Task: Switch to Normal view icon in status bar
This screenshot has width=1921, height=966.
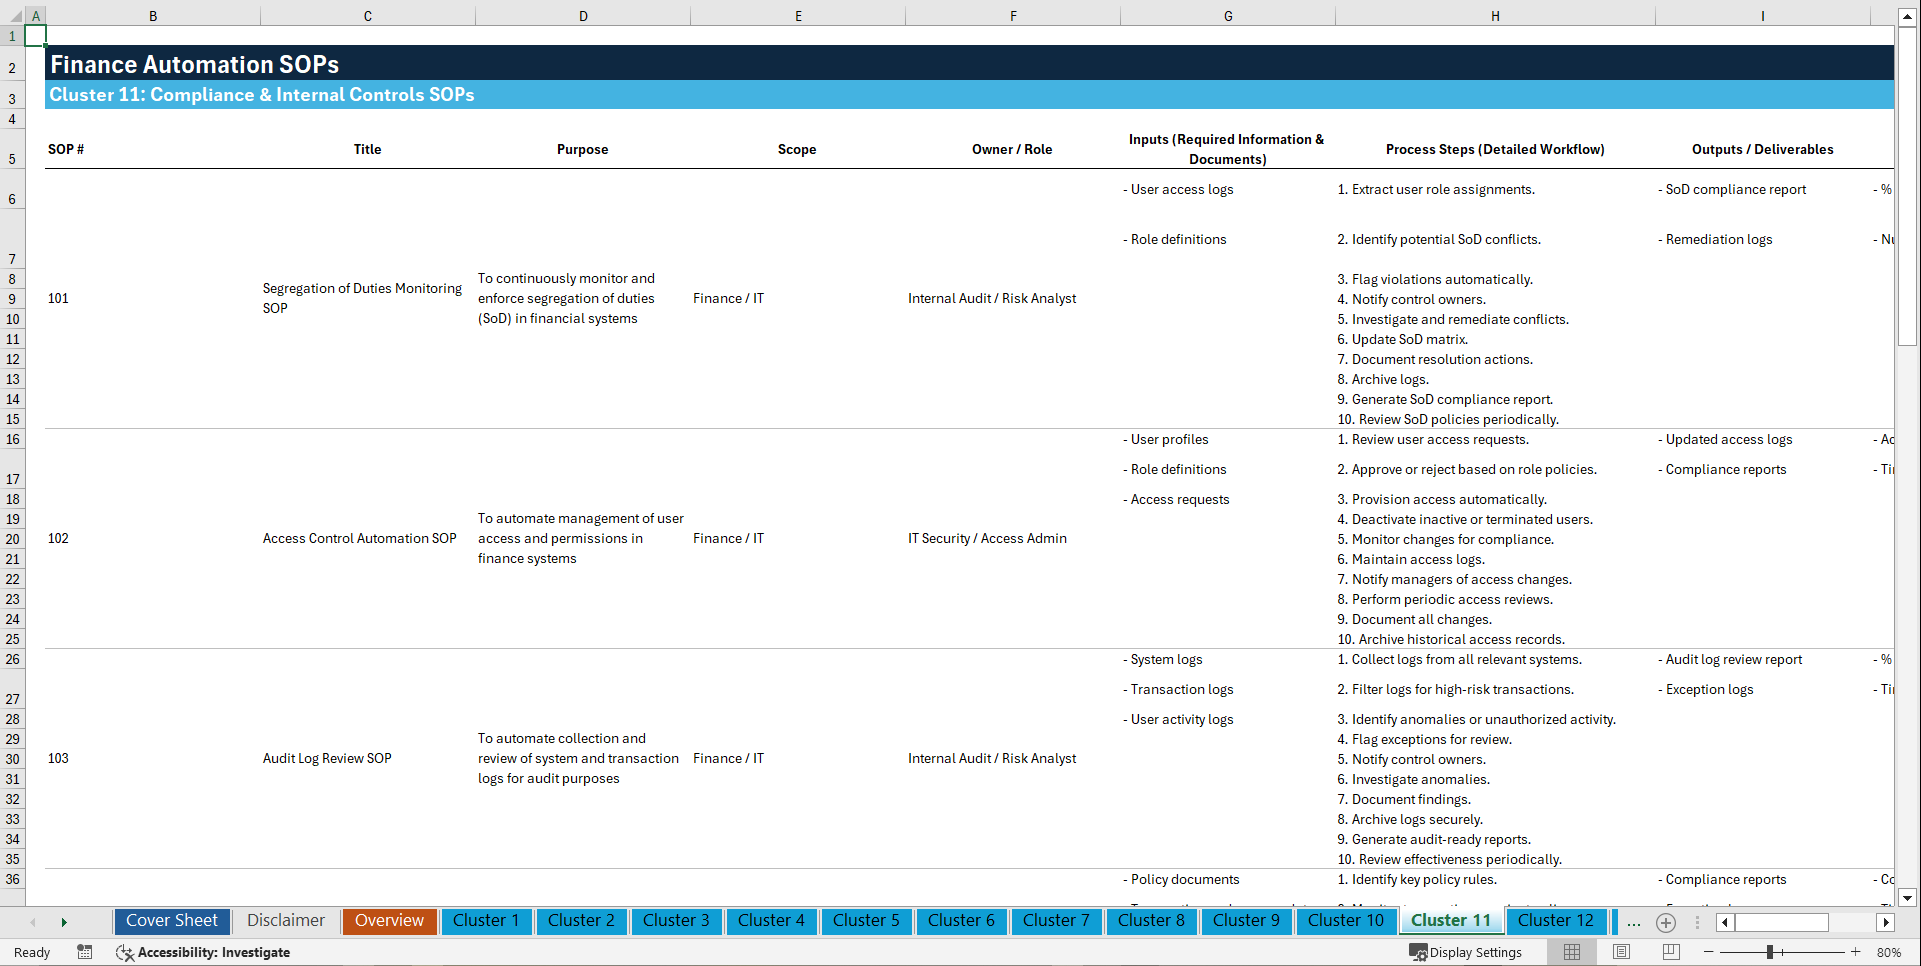Action: (x=1570, y=952)
